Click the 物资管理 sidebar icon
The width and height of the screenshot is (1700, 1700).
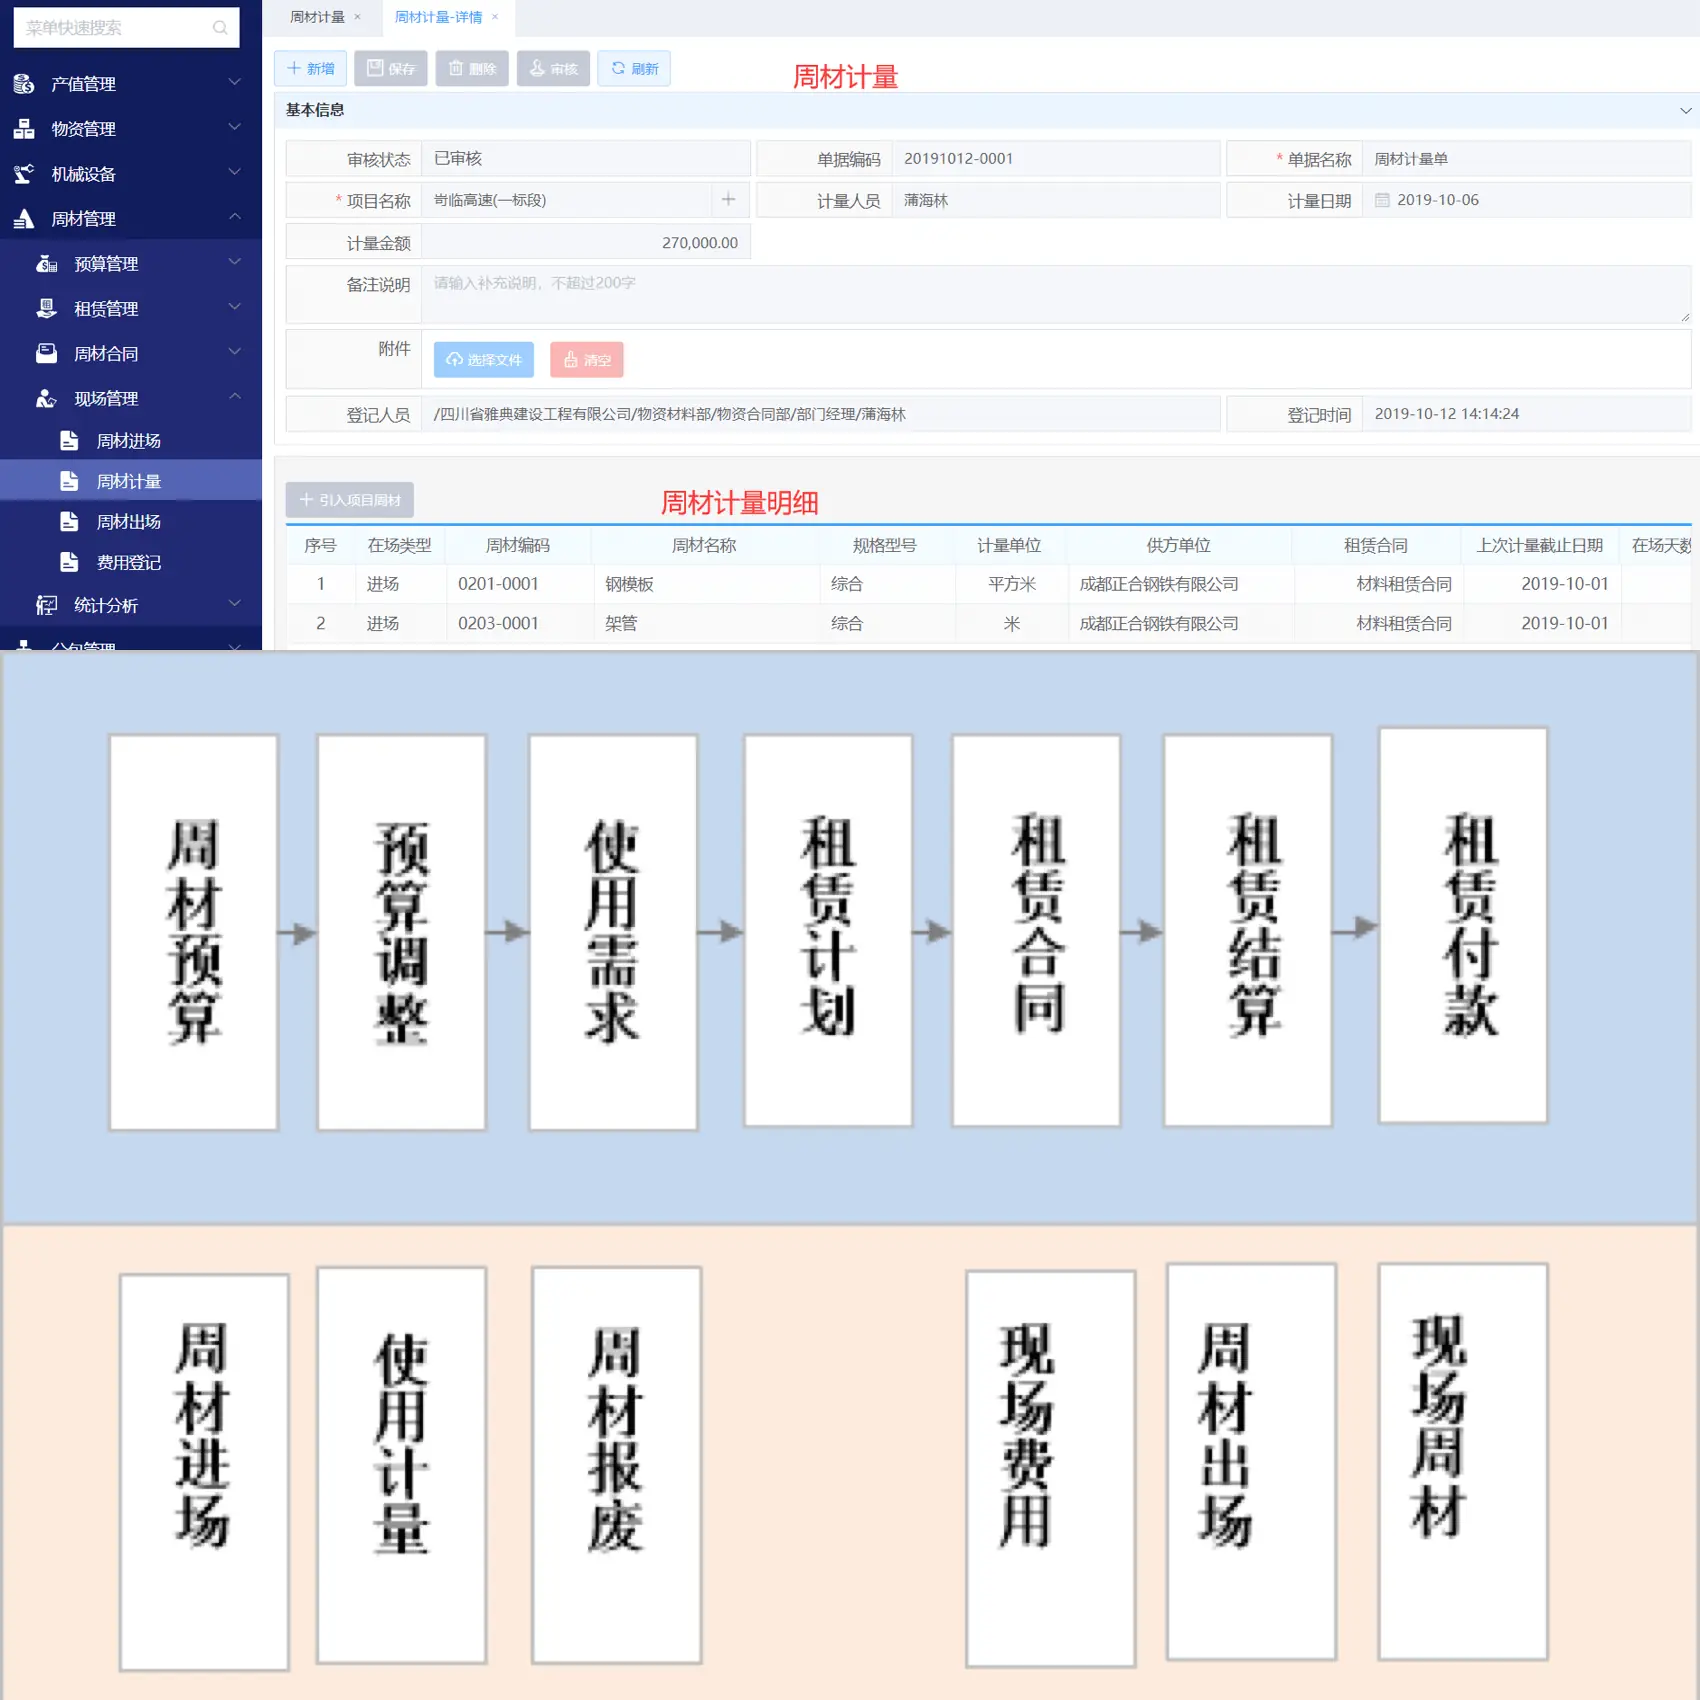[24, 129]
